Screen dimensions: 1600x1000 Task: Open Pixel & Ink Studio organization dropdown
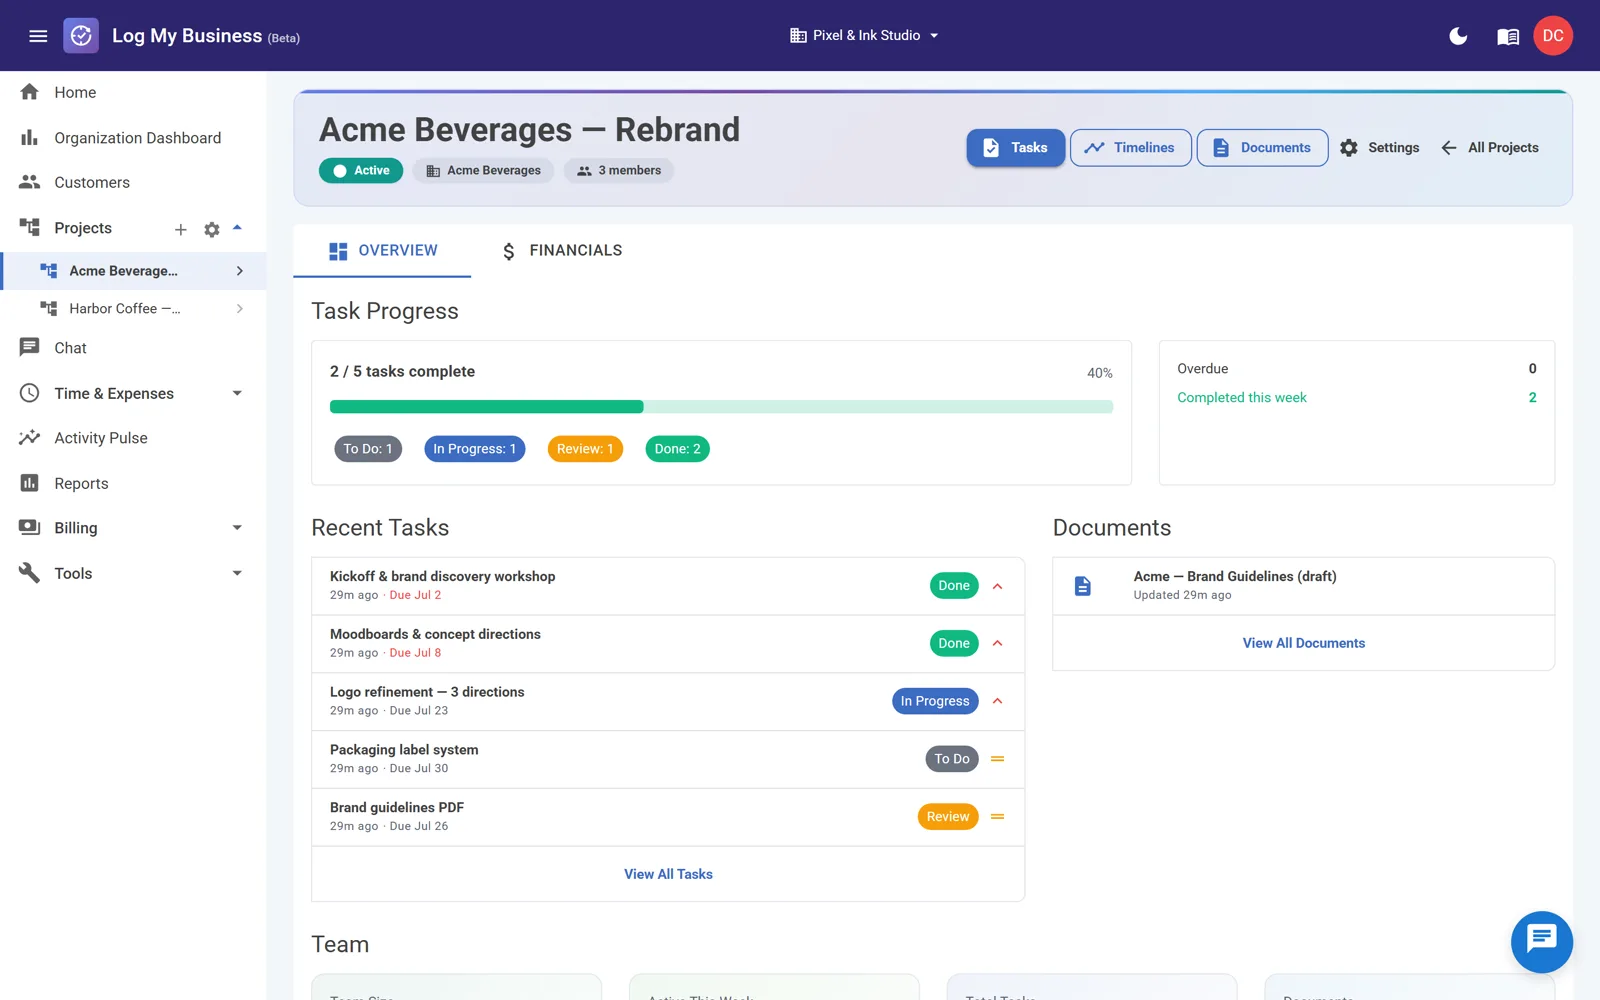click(865, 36)
